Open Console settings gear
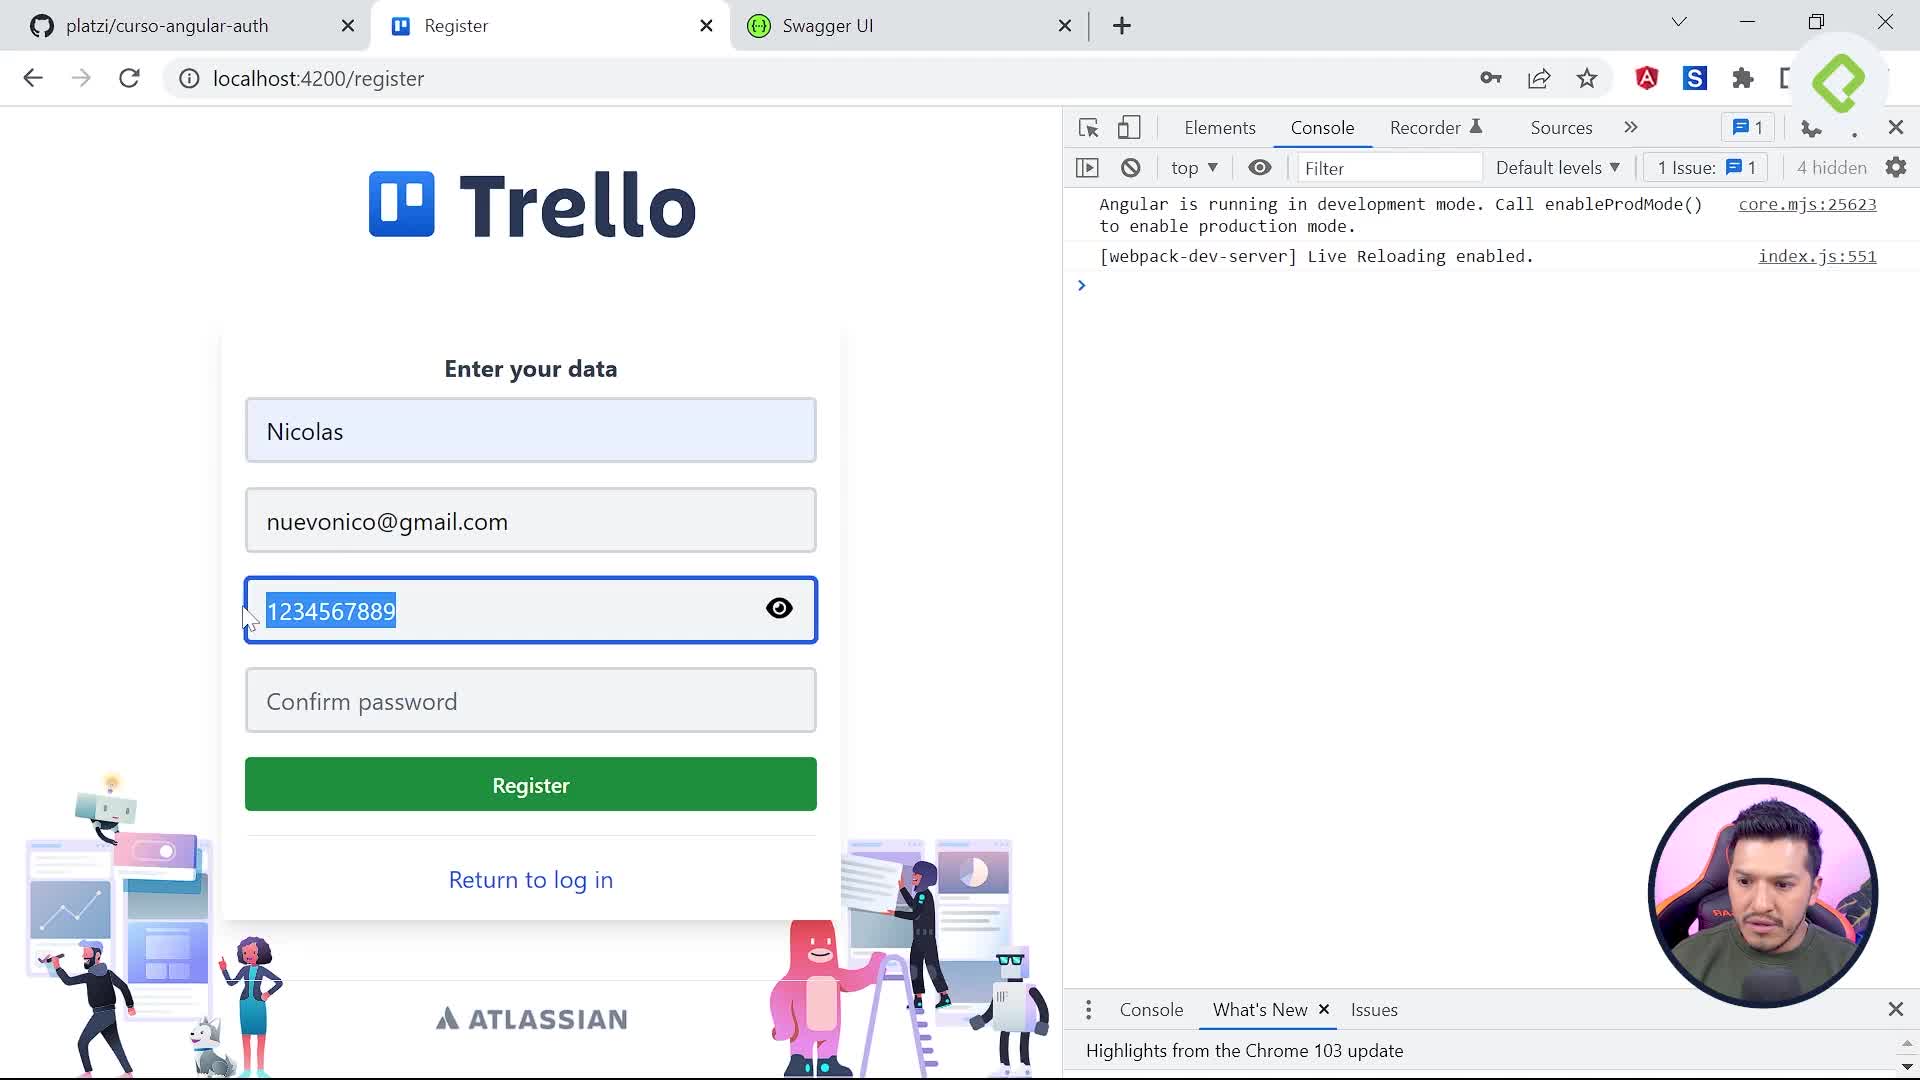This screenshot has width=1920, height=1080. 1896,168
